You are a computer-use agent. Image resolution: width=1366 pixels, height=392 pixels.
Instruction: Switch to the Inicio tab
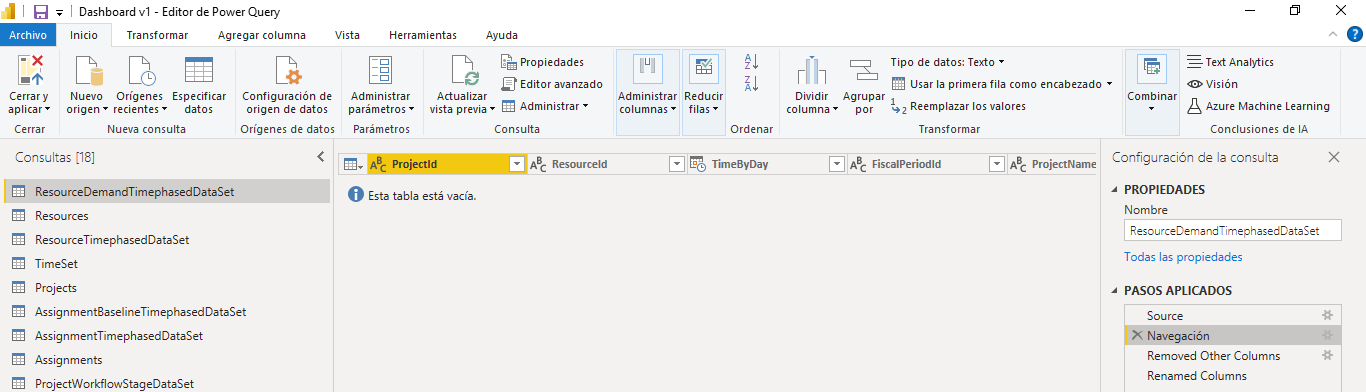[x=83, y=35]
